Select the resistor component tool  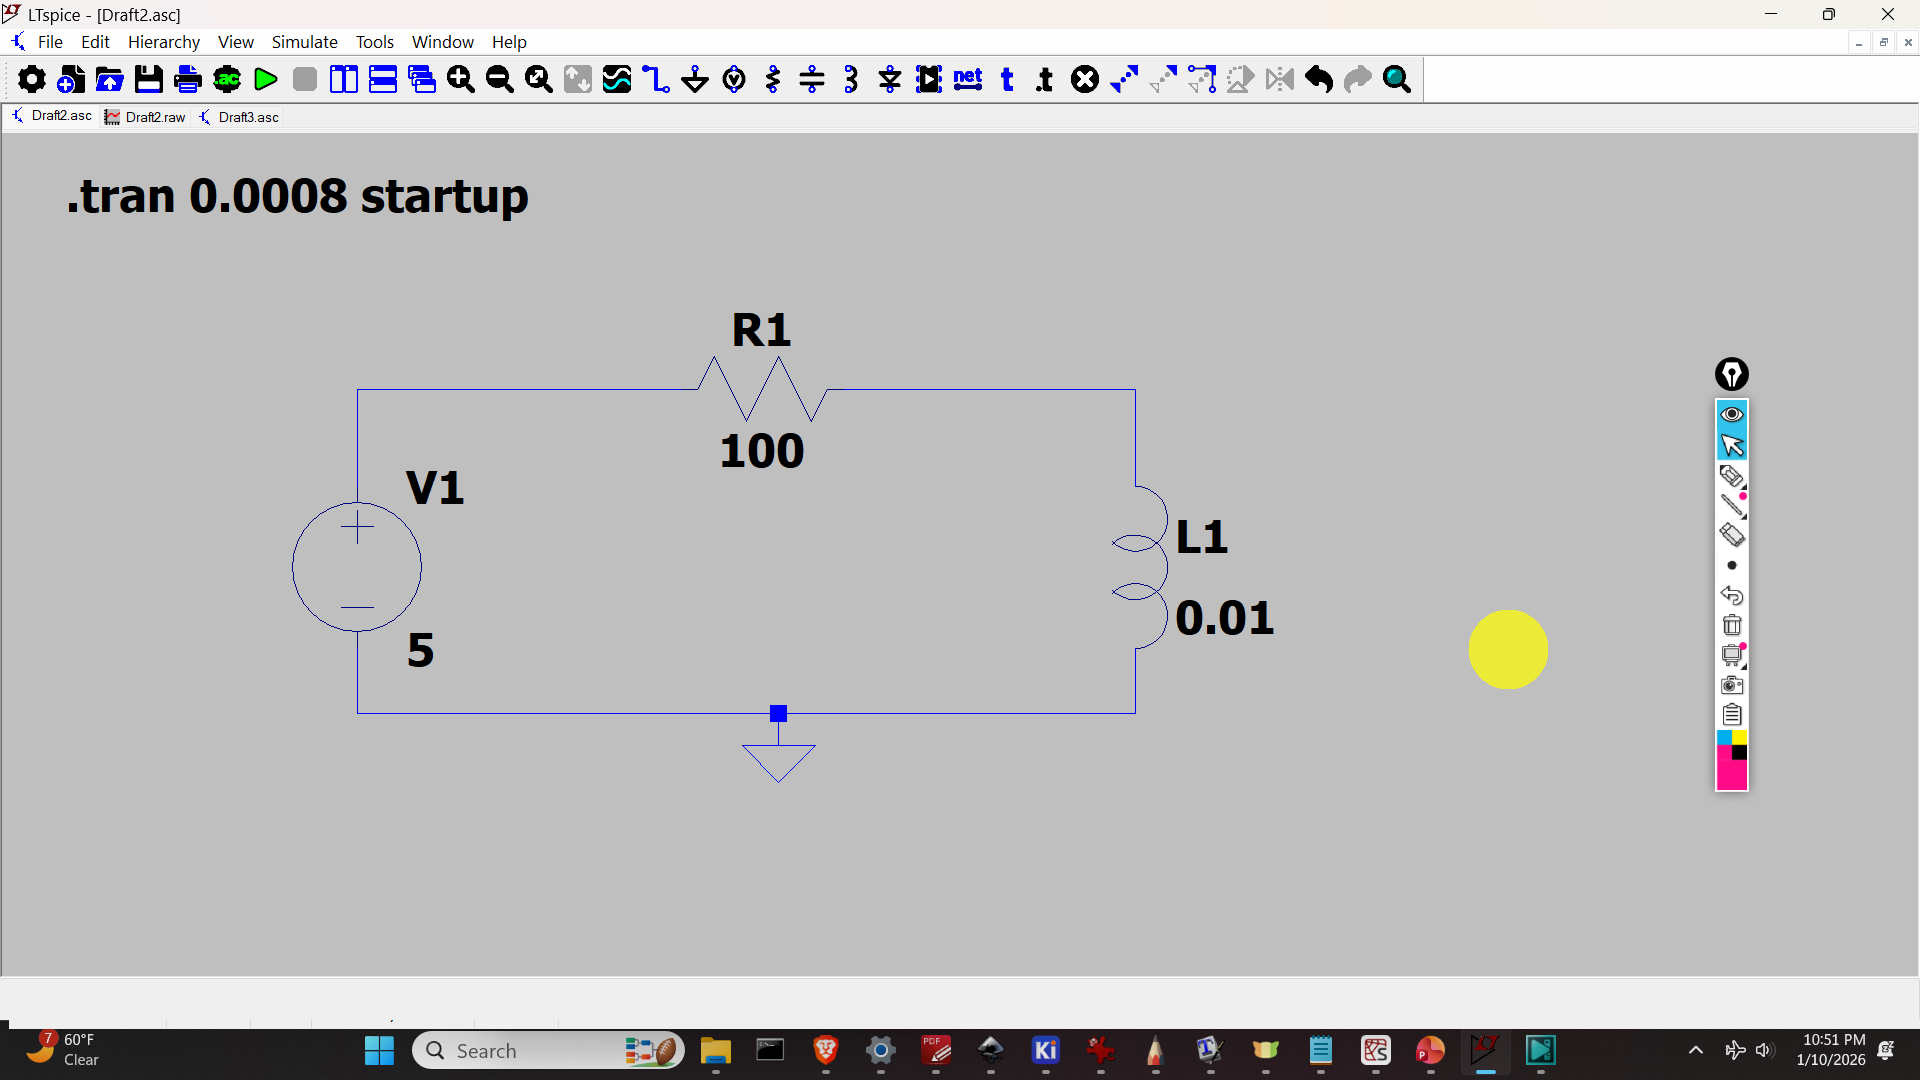(x=773, y=79)
